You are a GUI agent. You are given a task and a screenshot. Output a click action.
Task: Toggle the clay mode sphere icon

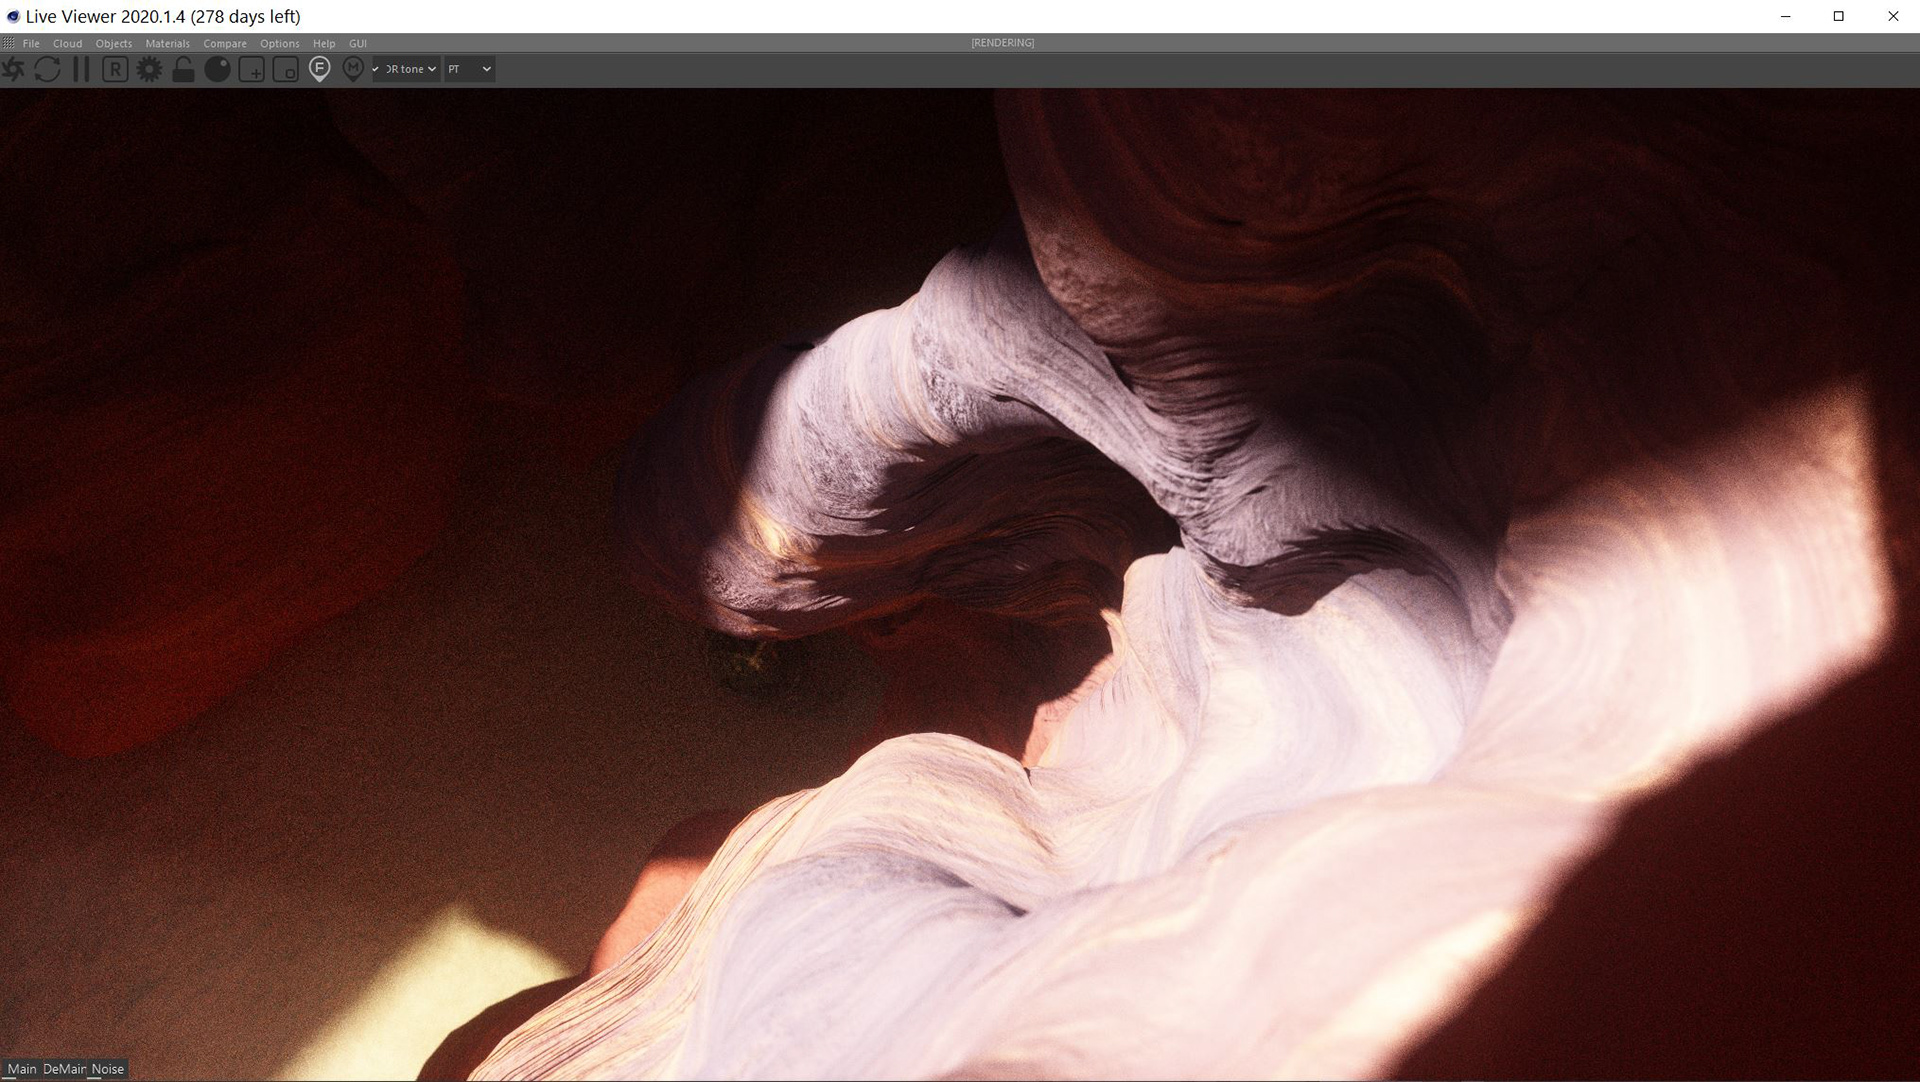coord(217,69)
